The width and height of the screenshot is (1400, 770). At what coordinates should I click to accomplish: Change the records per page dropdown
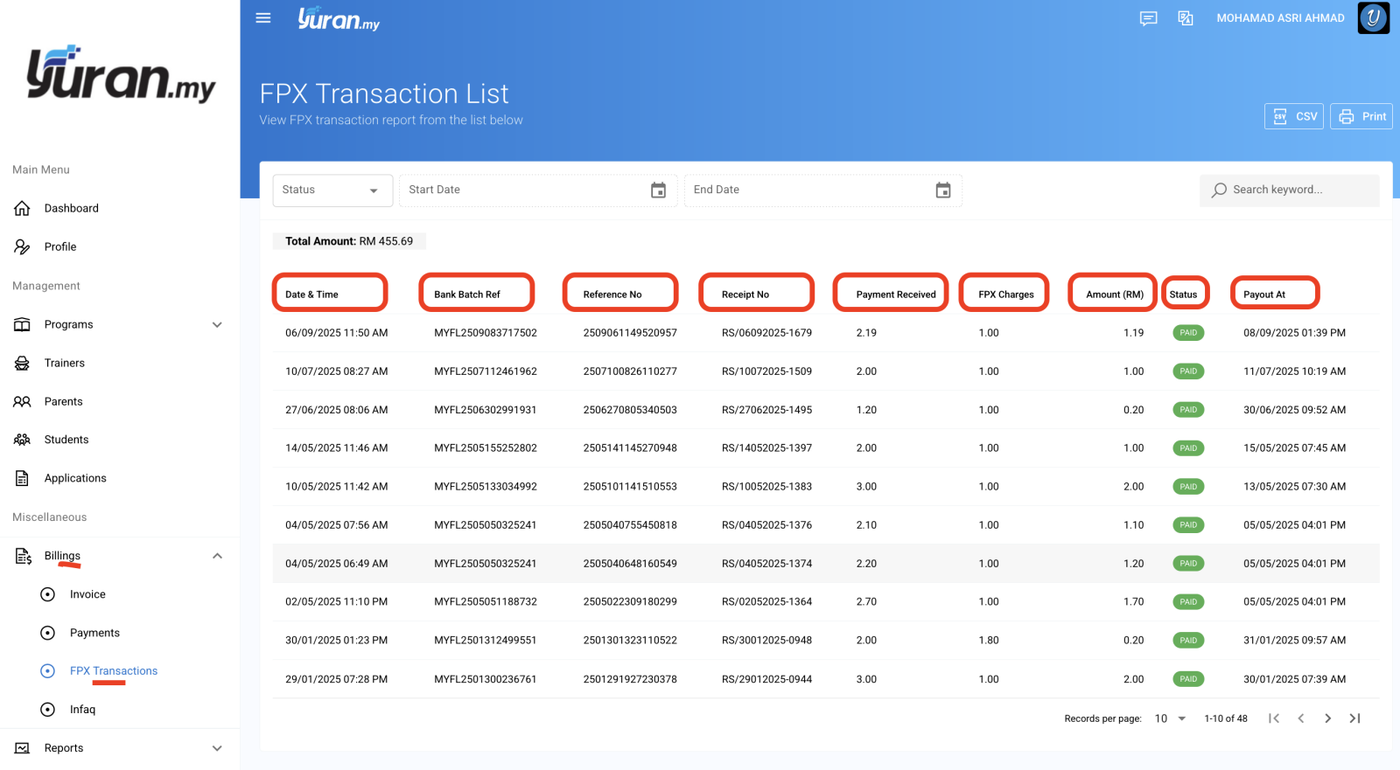coord(1170,718)
